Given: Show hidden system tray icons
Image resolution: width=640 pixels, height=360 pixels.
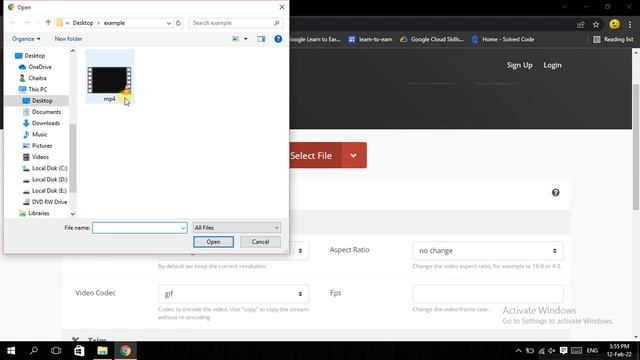Looking at the screenshot, I should (518, 351).
